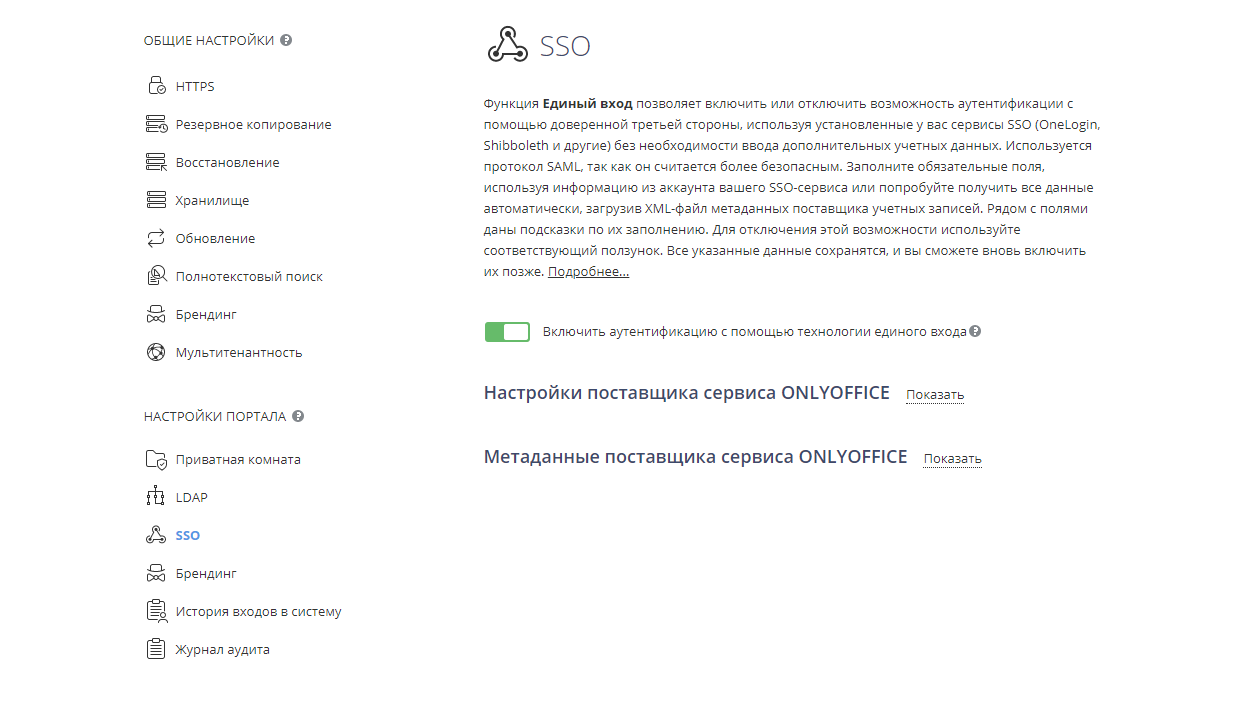1240x708 pixels.
Task: Click the HTTPS lock icon
Action: (156, 86)
